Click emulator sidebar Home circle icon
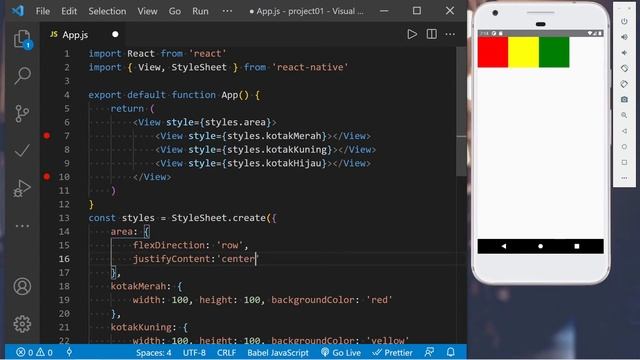 624,147
